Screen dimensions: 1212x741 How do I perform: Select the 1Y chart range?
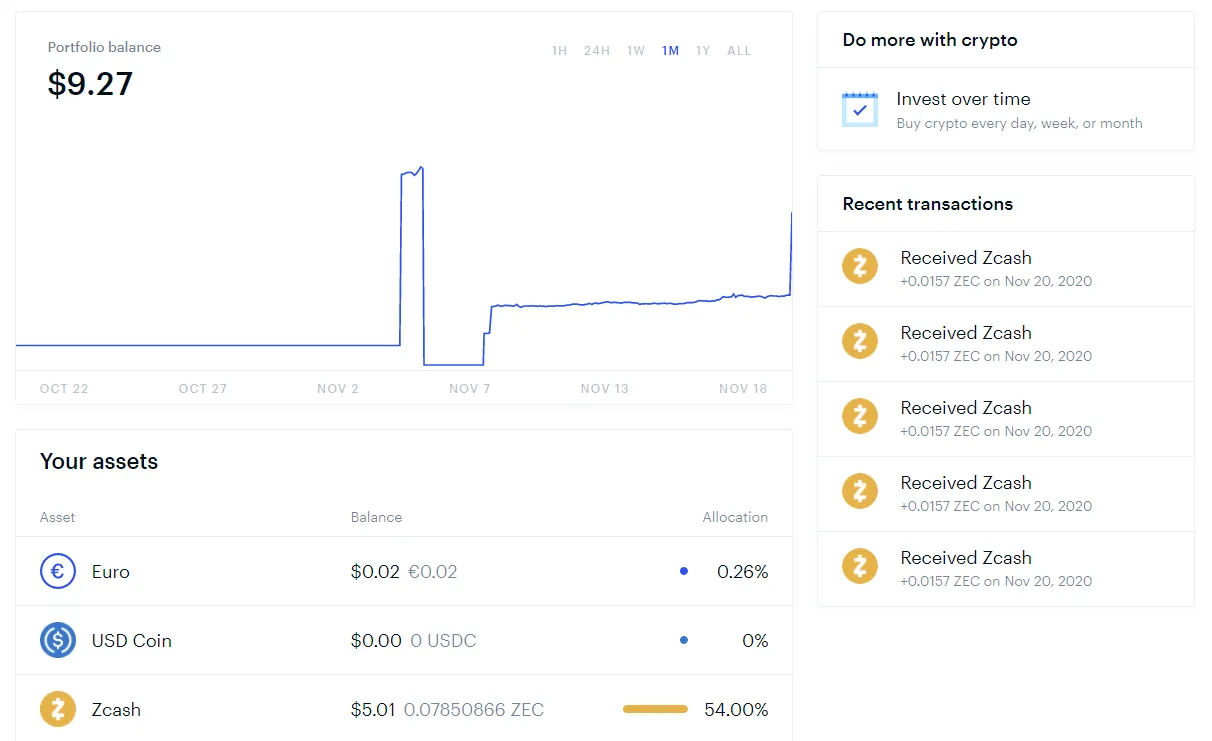pyautogui.click(x=703, y=51)
